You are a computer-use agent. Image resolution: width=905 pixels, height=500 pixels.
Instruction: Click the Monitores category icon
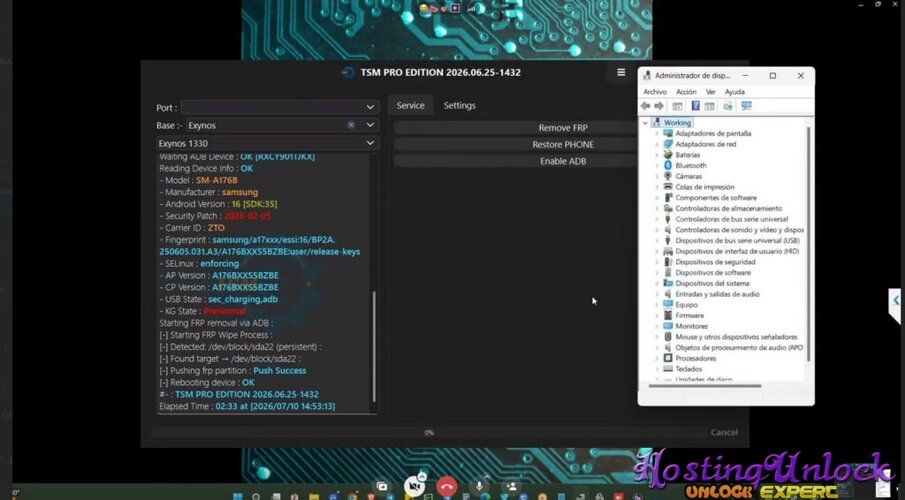point(668,326)
